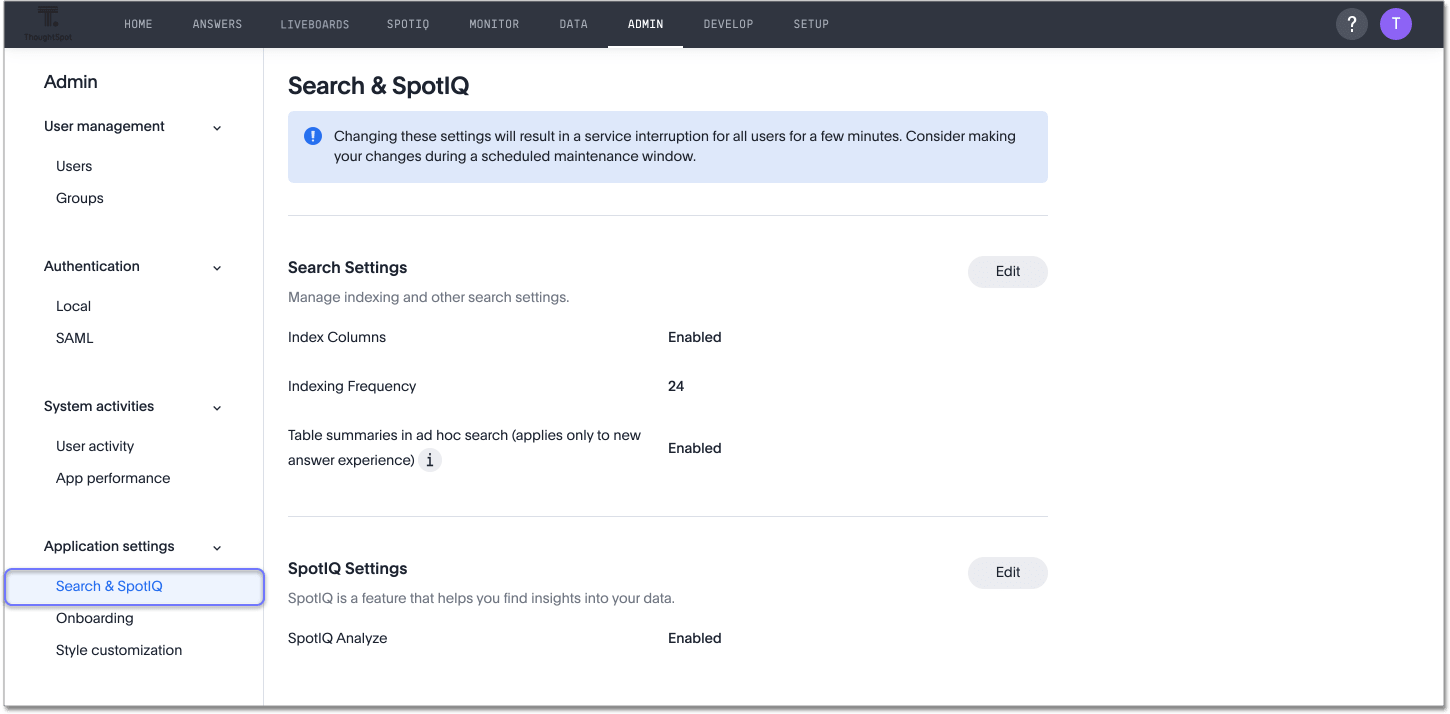Open the Users management page
Image resolution: width=1450 pixels, height=714 pixels.
tap(73, 165)
